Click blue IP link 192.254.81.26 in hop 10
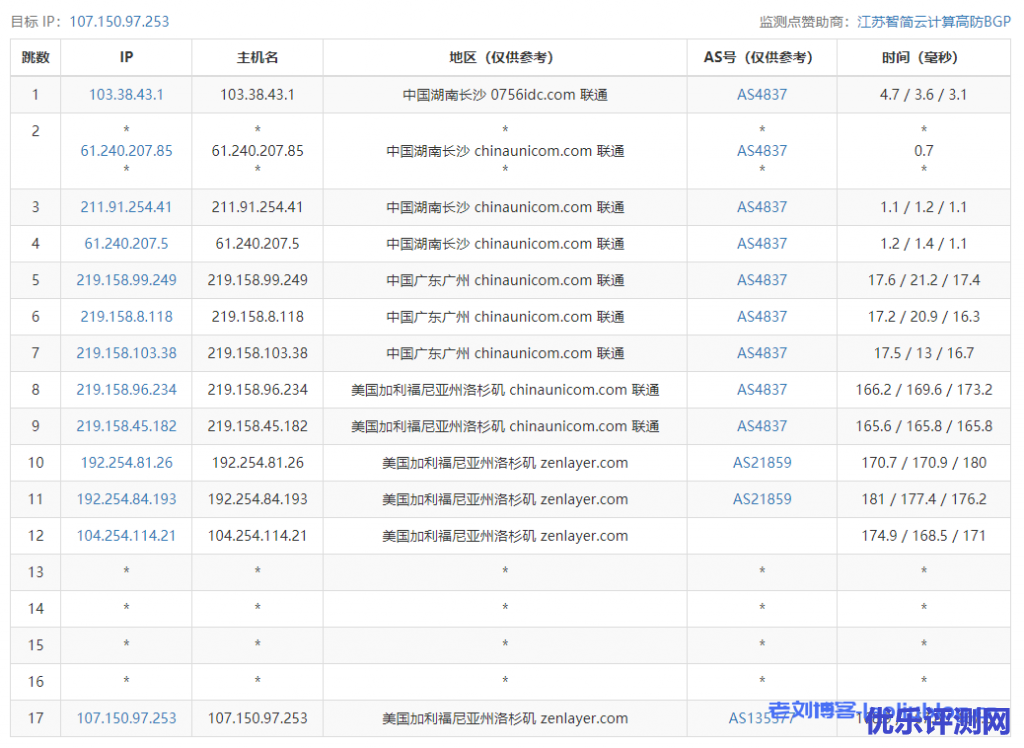This screenshot has height=748, width=1024. point(126,463)
